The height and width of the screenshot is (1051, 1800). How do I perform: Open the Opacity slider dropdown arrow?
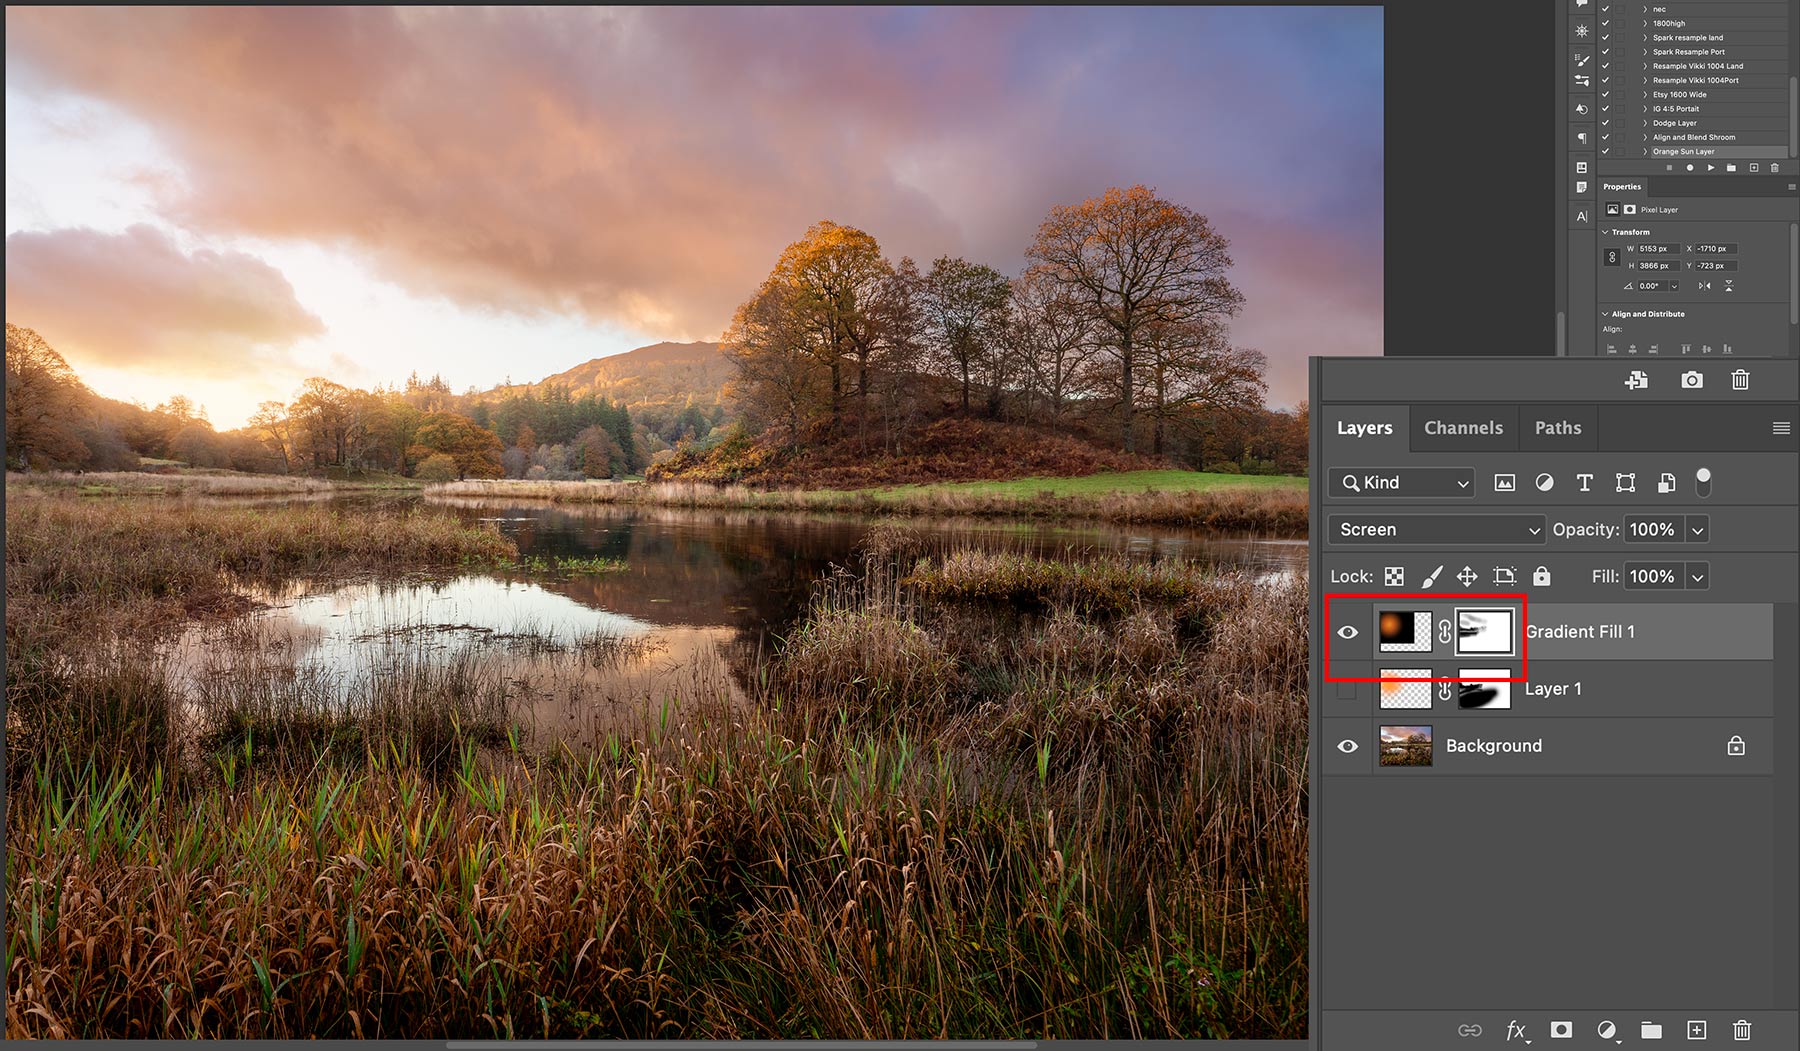[1697, 530]
